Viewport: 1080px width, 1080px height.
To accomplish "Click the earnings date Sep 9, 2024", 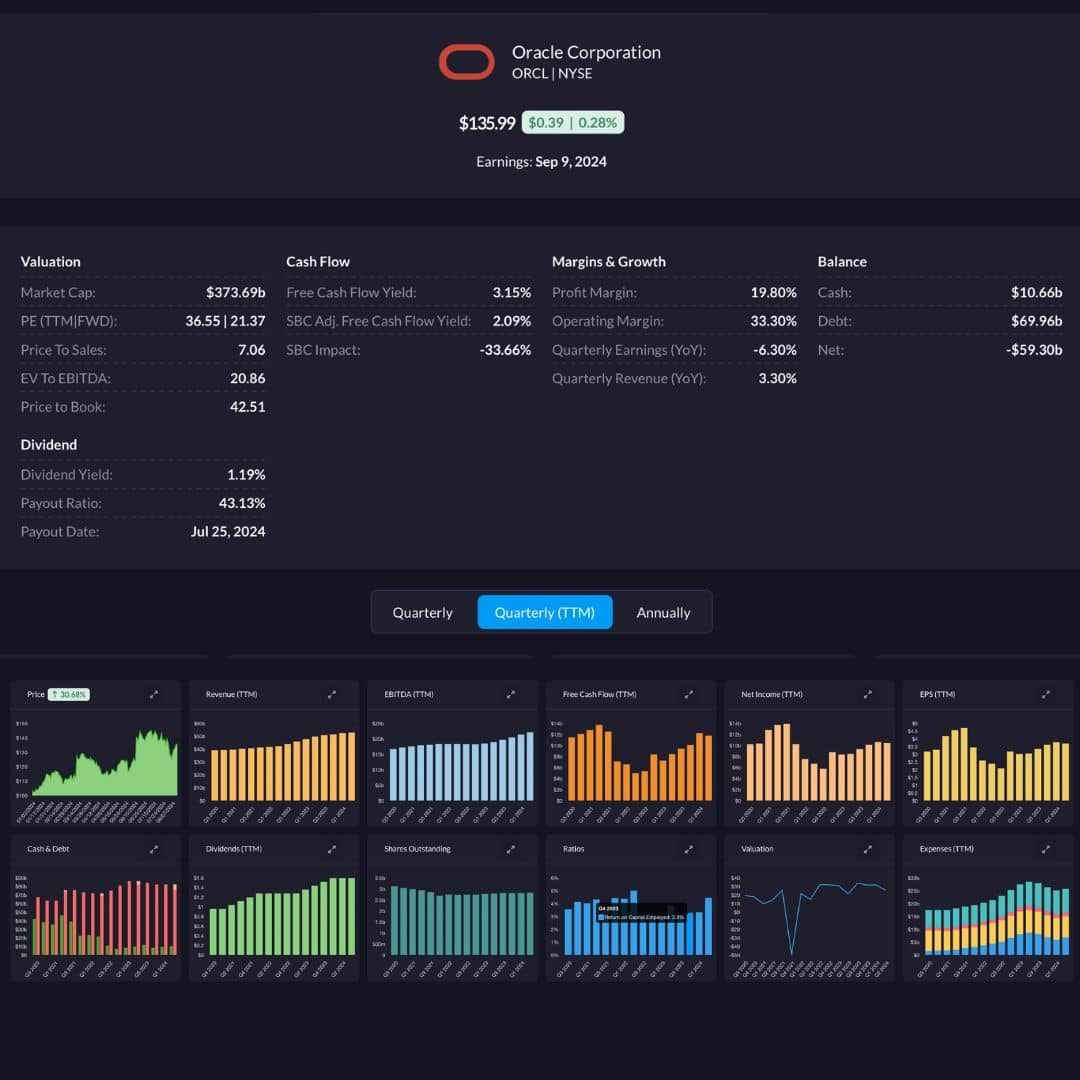I will (x=571, y=162).
